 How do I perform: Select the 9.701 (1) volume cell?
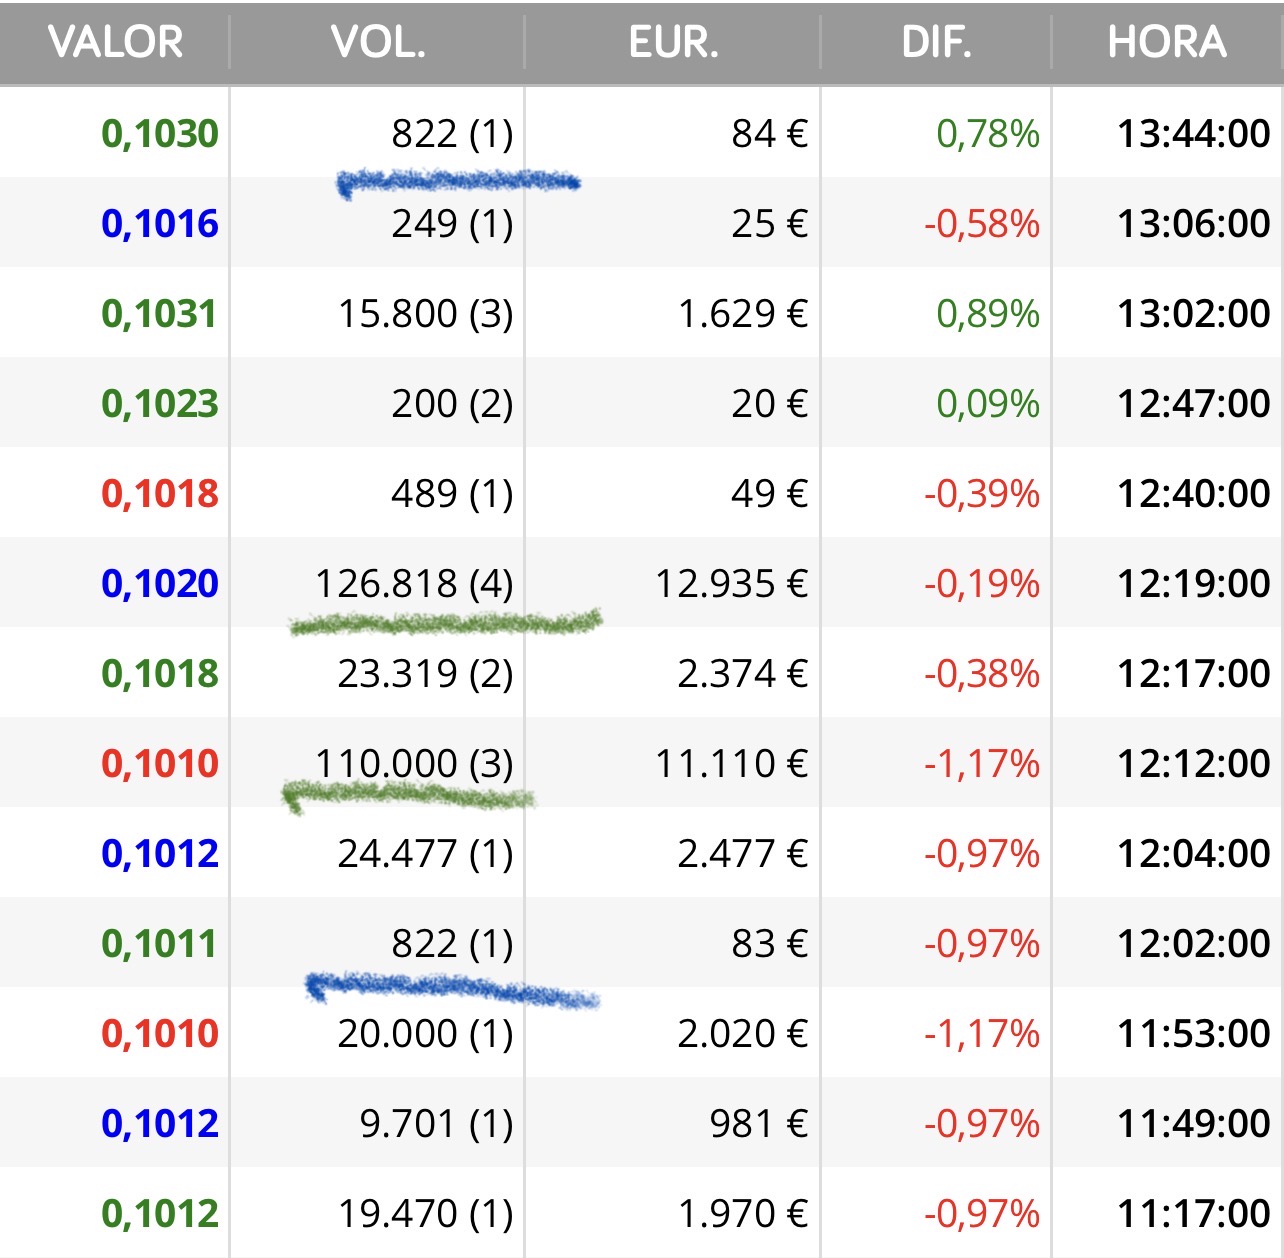[x=436, y=1124]
